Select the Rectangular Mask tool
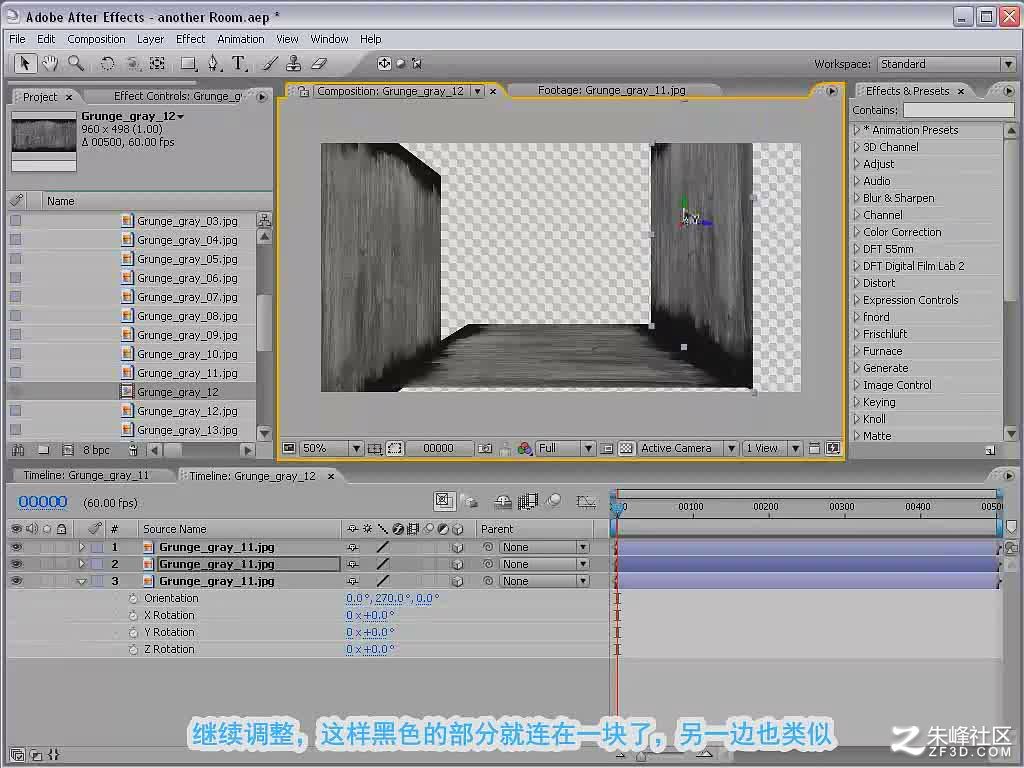The height and width of the screenshot is (768, 1024). (x=189, y=63)
